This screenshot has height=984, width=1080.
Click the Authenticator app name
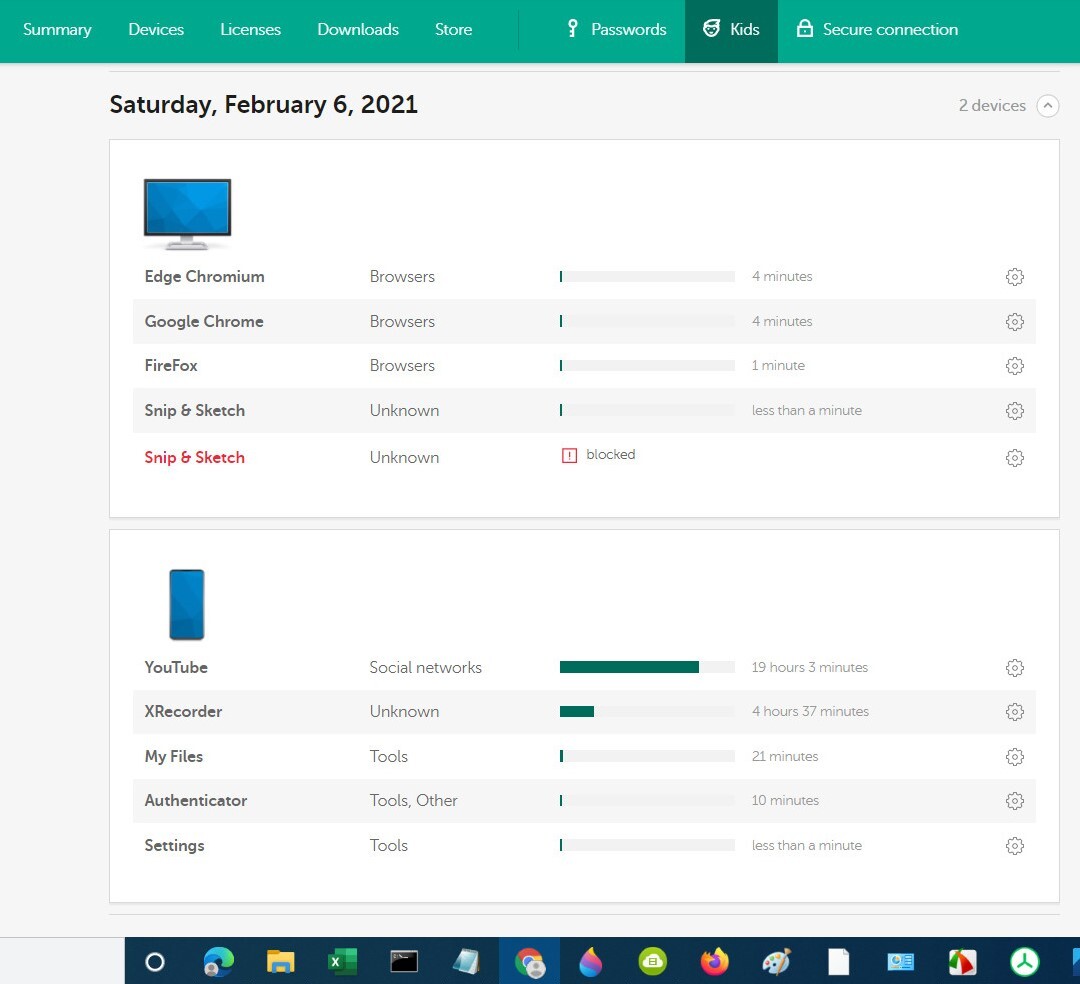(196, 800)
